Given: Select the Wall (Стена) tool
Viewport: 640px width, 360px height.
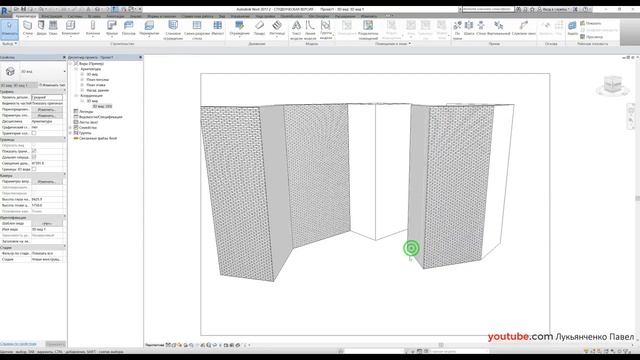Looking at the screenshot, I should tap(27, 28).
